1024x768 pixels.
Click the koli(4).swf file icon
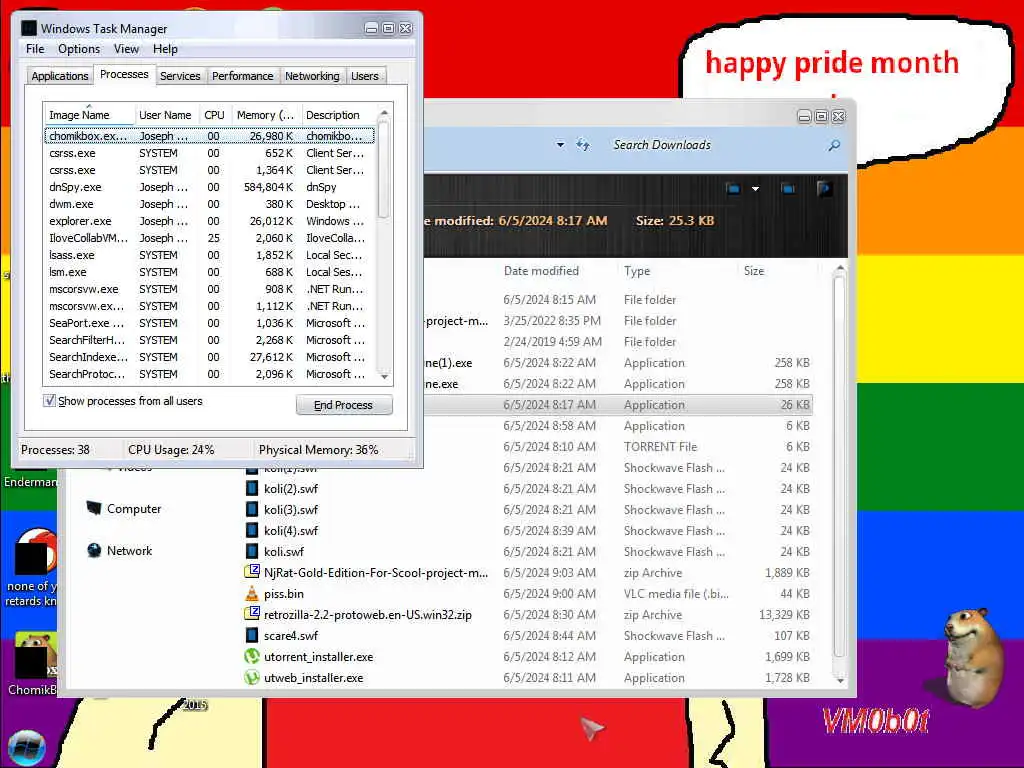tap(251, 530)
